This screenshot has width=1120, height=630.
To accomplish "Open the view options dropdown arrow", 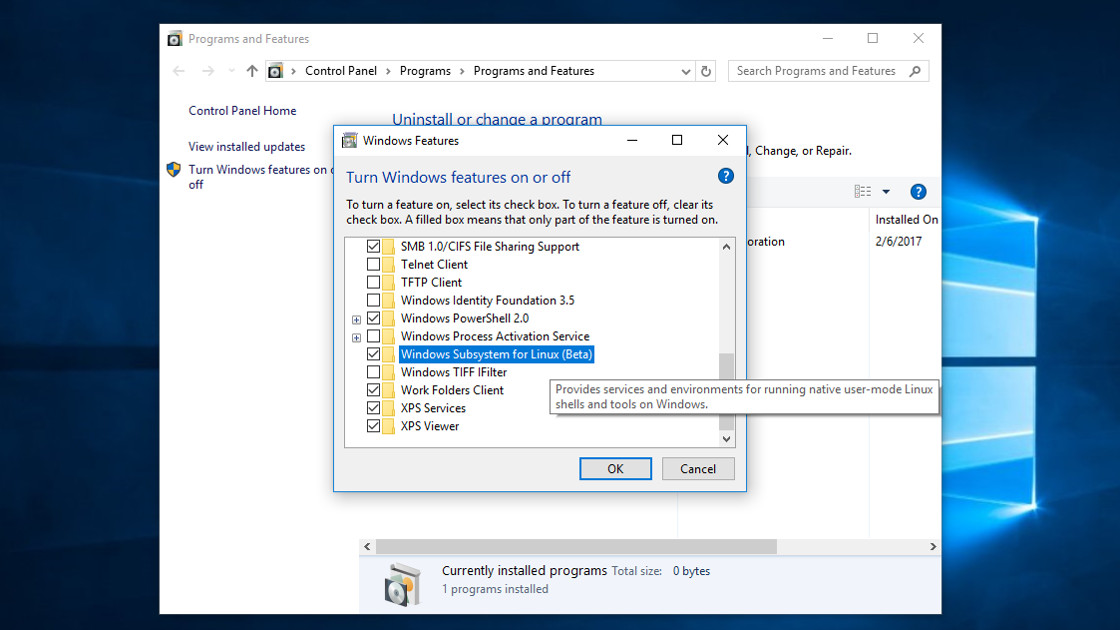I will coord(886,191).
